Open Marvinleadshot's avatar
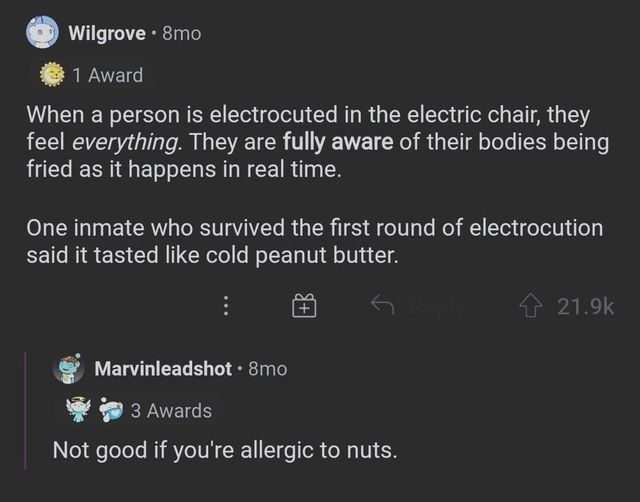The width and height of the screenshot is (640, 502). pyautogui.click(x=68, y=367)
